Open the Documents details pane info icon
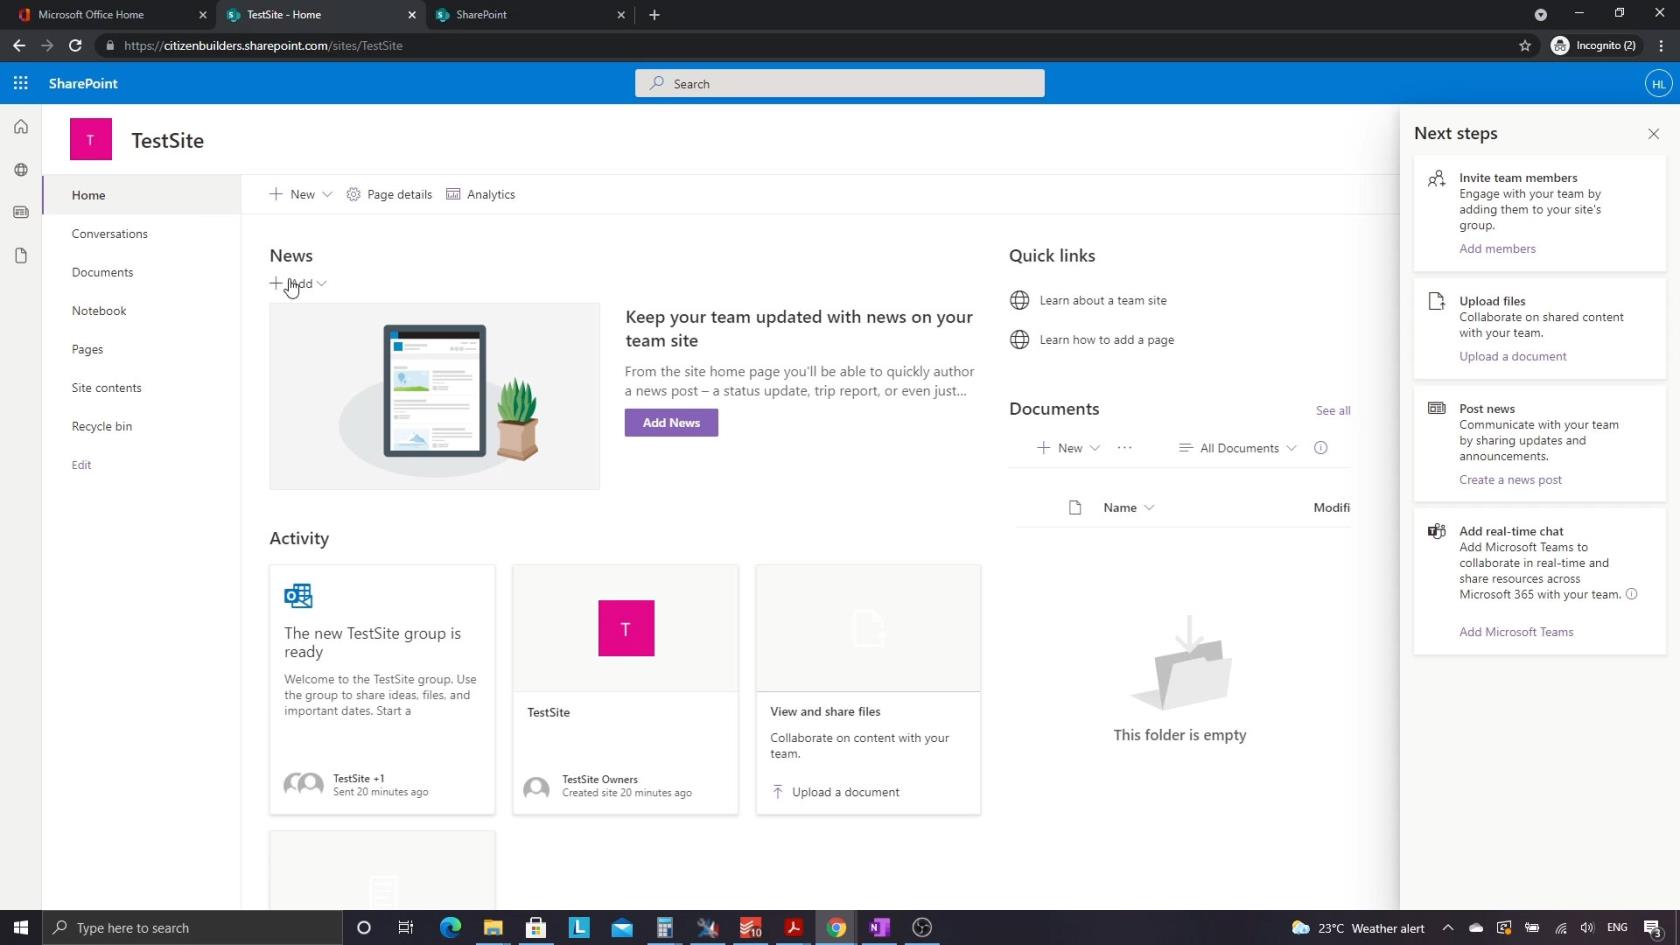 [1320, 448]
